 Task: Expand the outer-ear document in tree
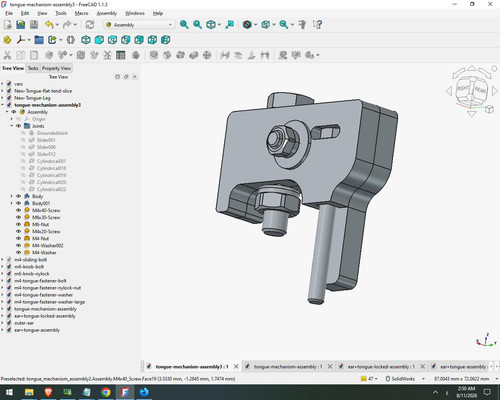(3, 323)
